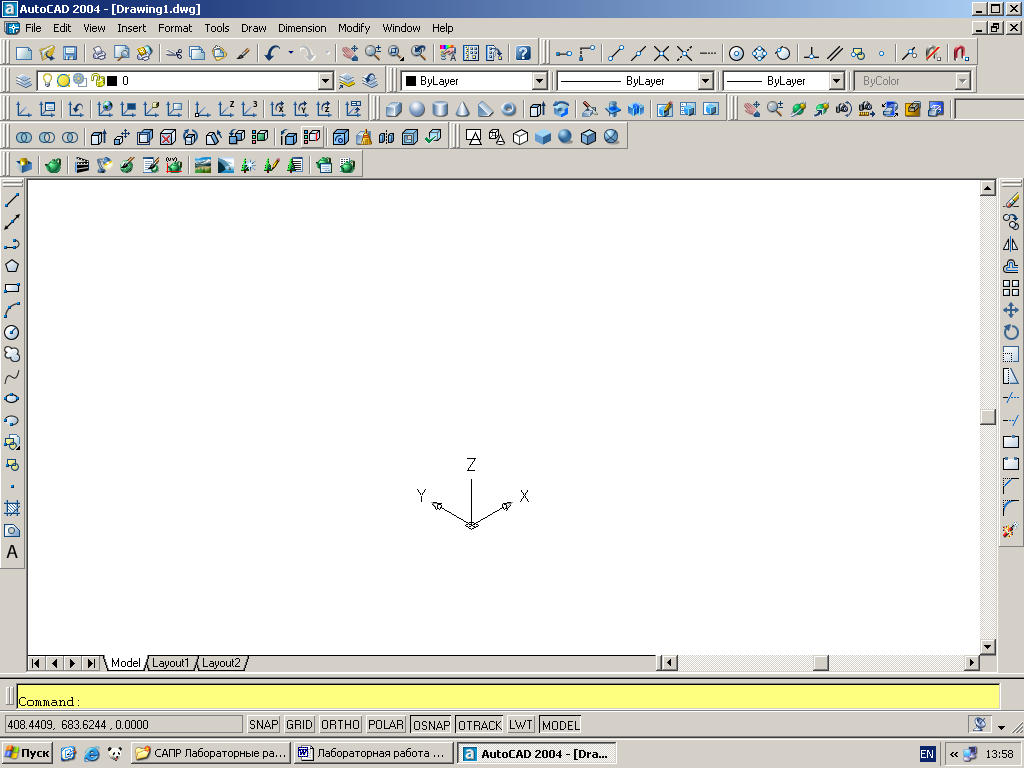Switch to the Layout1 tab

170,663
